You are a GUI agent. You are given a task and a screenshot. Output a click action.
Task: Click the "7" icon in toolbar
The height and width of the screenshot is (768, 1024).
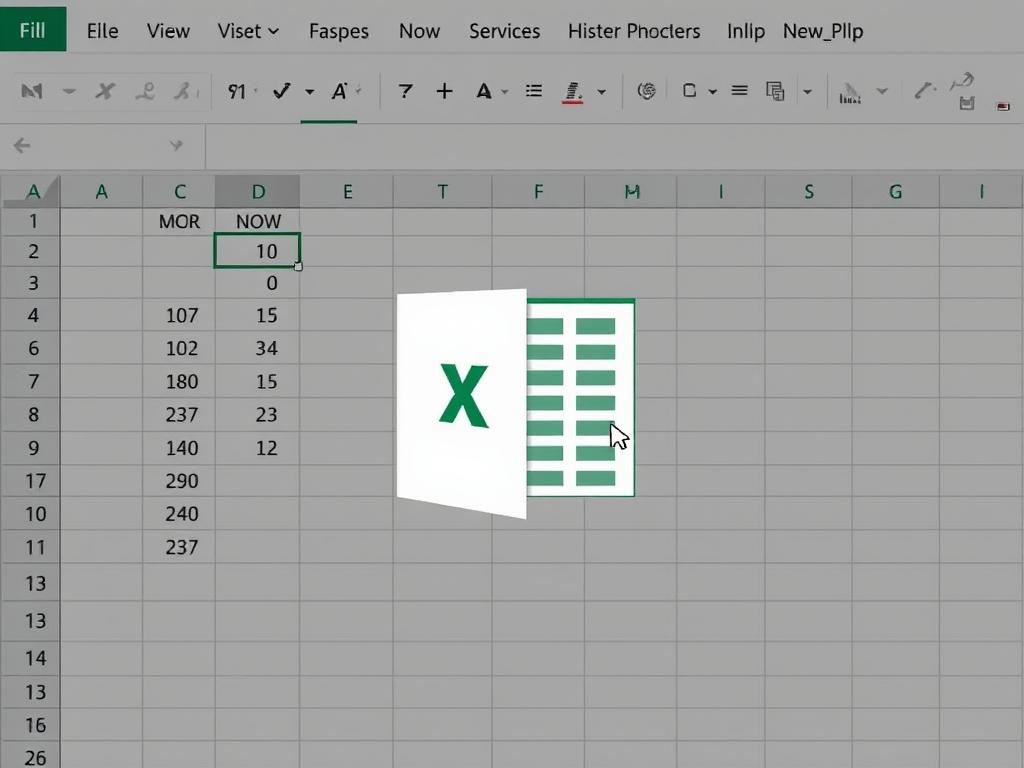point(405,91)
